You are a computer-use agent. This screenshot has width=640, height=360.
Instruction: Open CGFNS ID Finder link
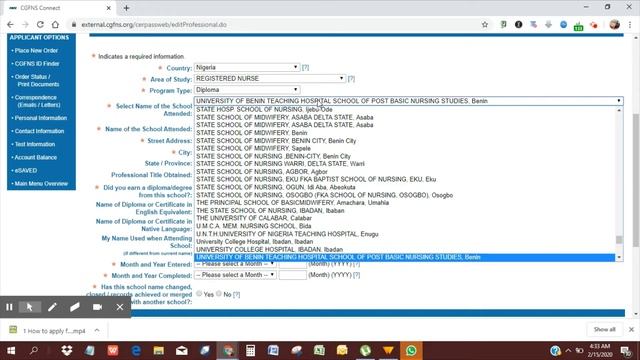pyautogui.click(x=37, y=64)
